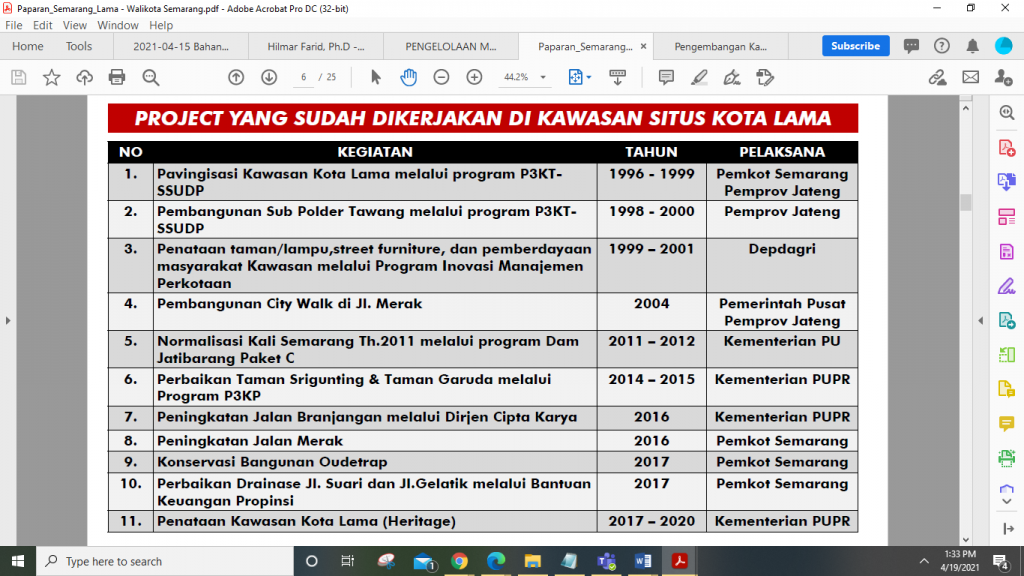
Task: Go to the next page arrow
Action: coord(269,77)
